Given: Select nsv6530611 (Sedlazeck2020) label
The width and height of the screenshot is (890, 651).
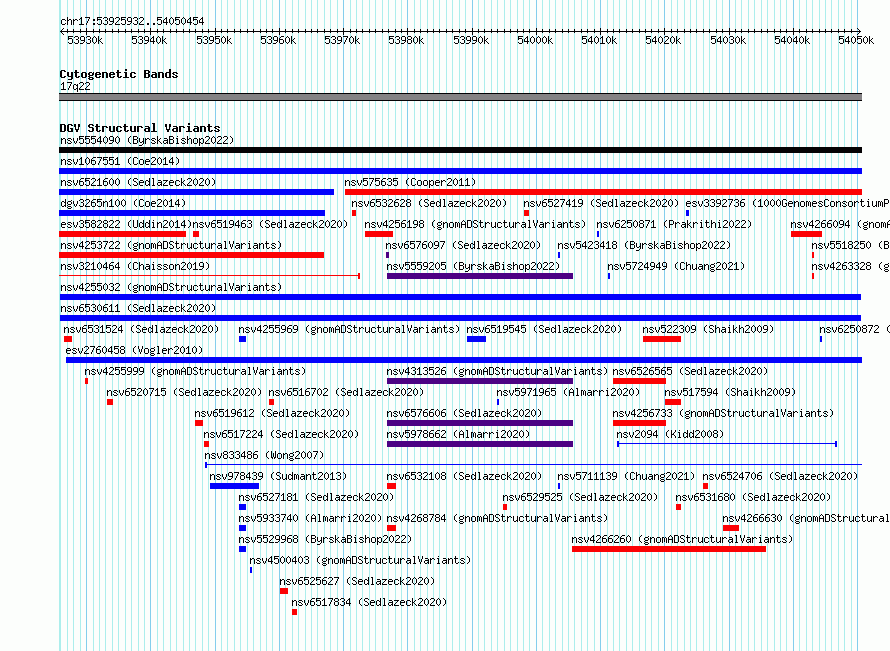Looking at the screenshot, I should pos(138,308).
